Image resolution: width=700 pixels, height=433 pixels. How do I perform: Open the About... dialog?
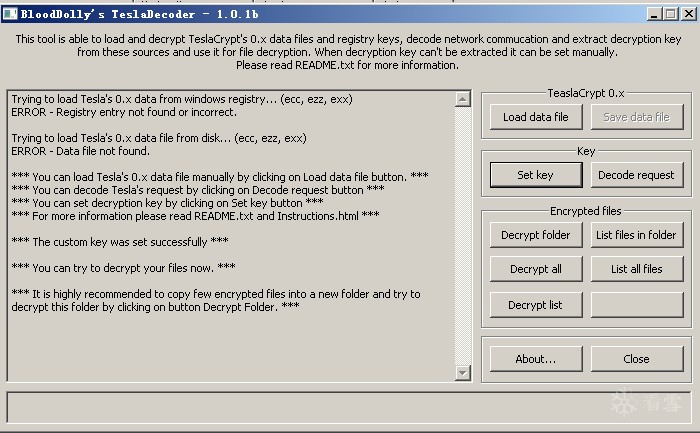pos(536,359)
